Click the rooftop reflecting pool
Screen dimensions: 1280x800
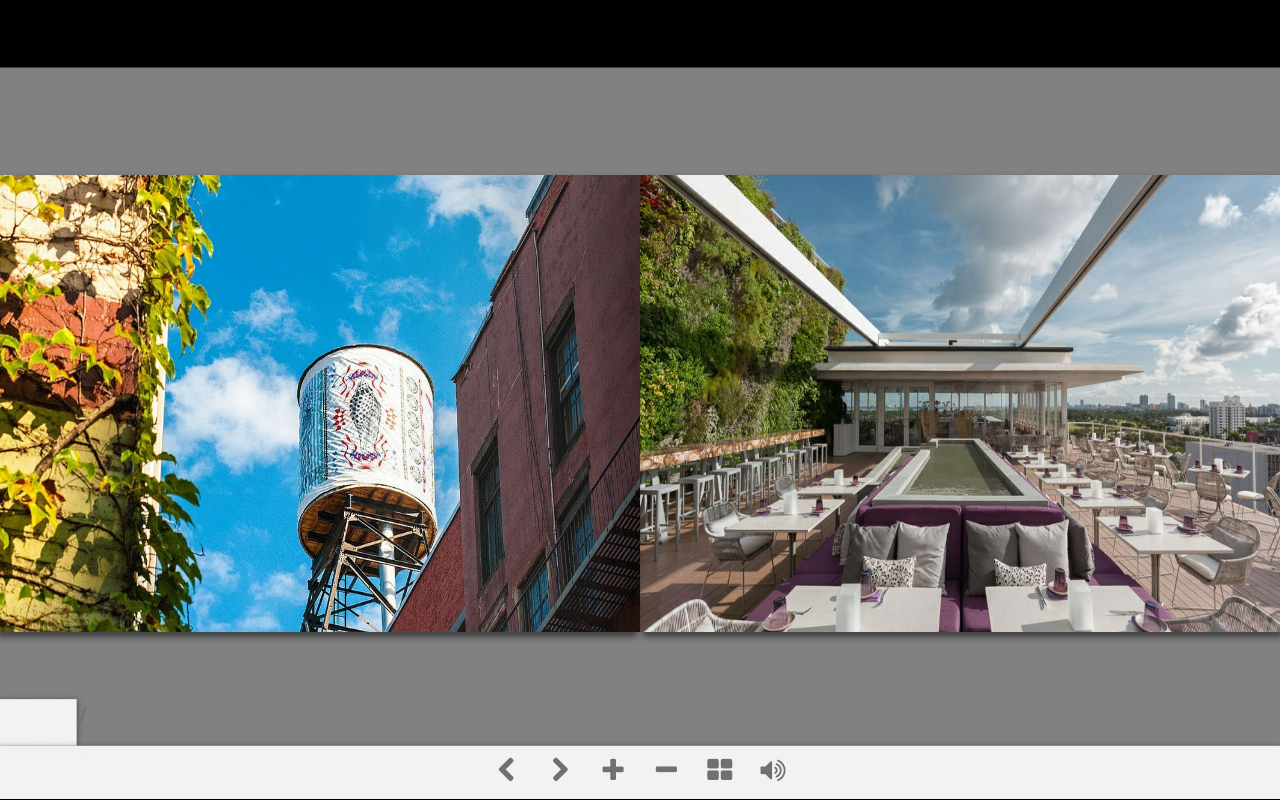click(x=956, y=471)
